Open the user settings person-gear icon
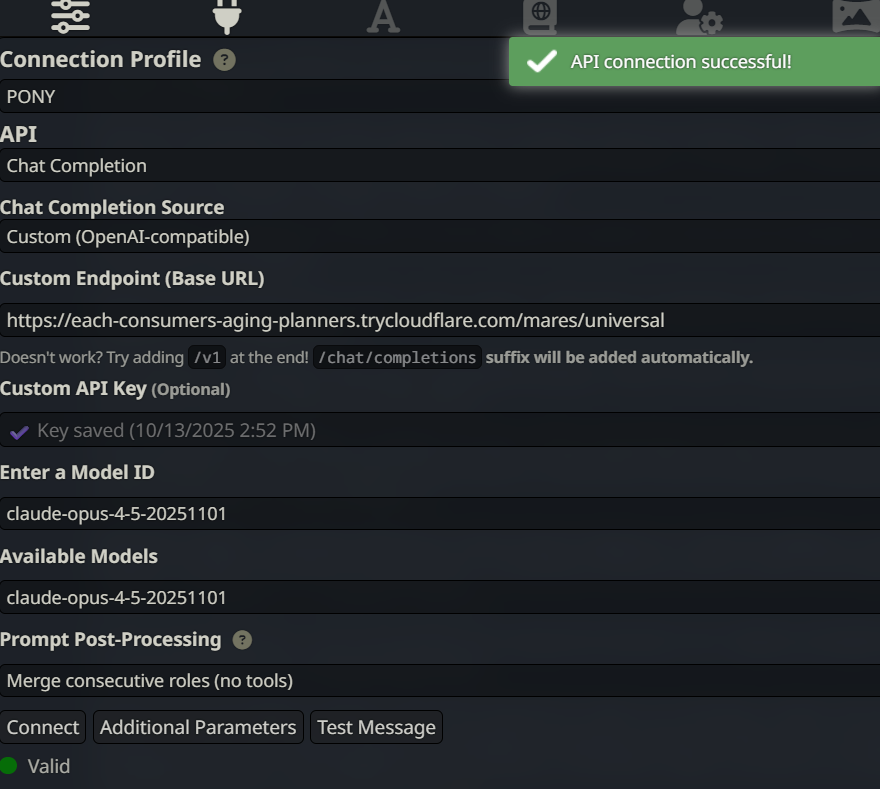Viewport: 880px width, 789px height. 698,16
